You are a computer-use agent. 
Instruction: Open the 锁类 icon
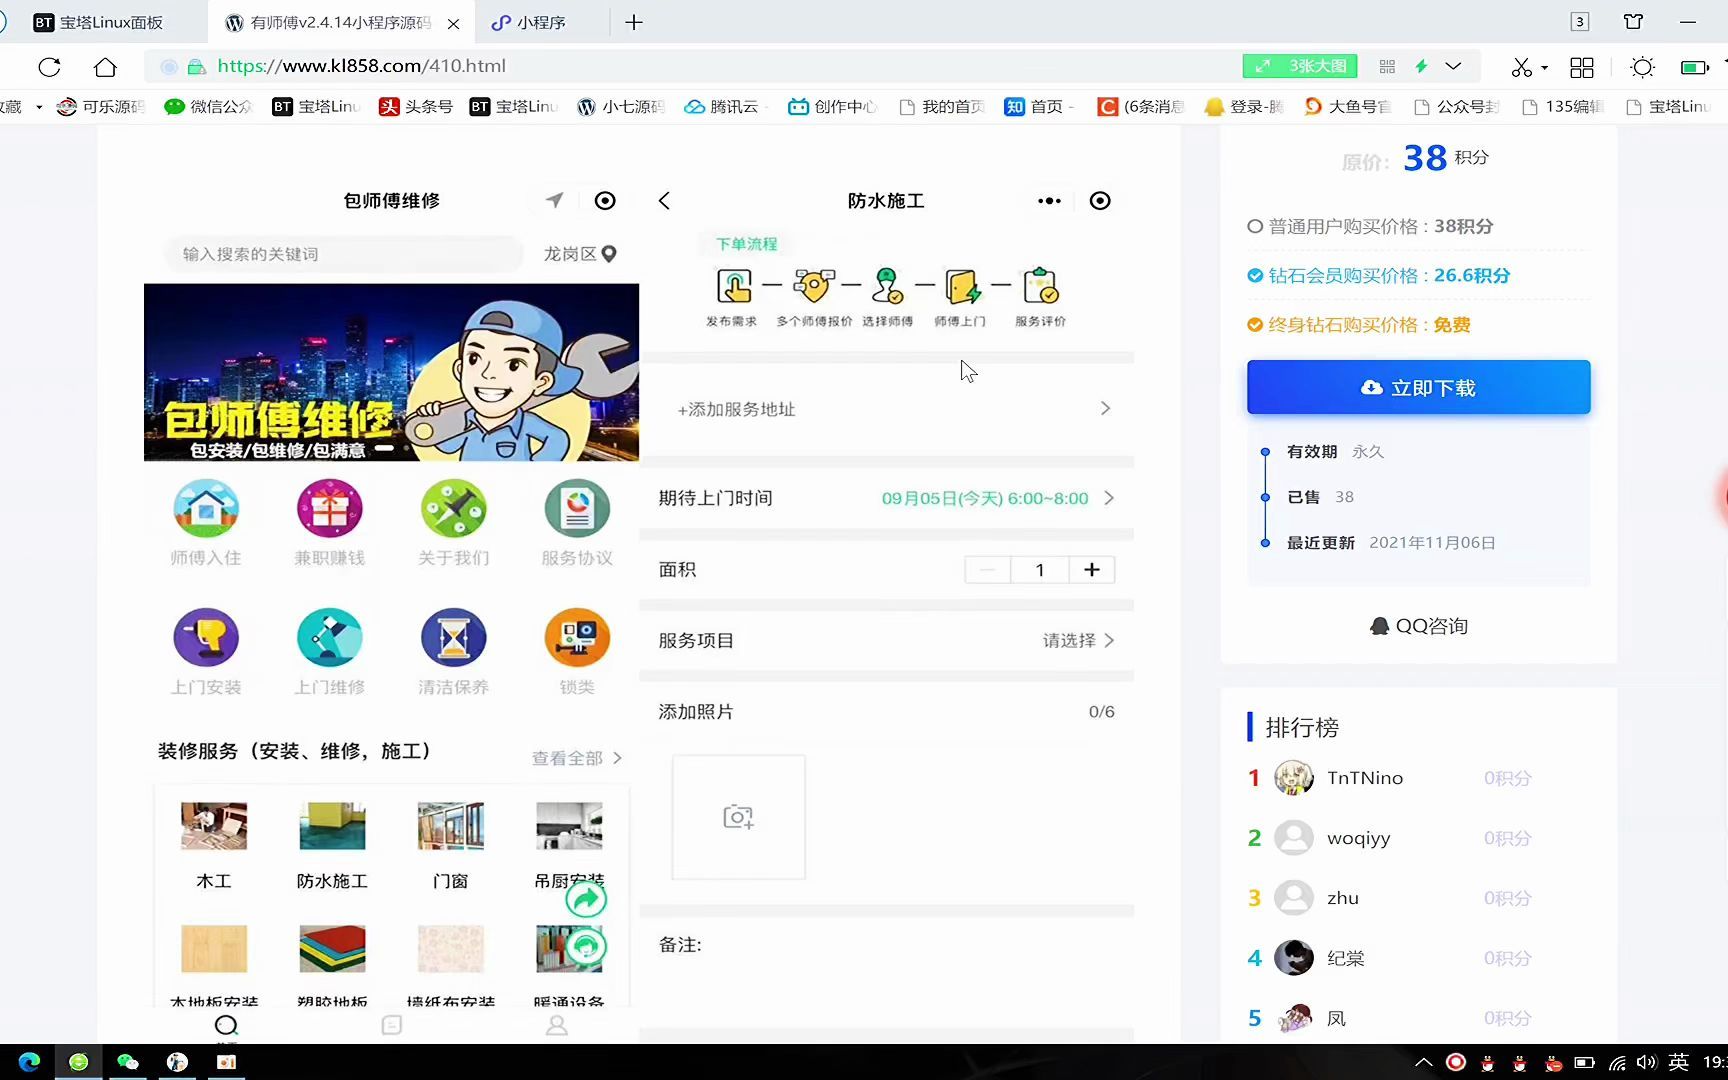[577, 638]
